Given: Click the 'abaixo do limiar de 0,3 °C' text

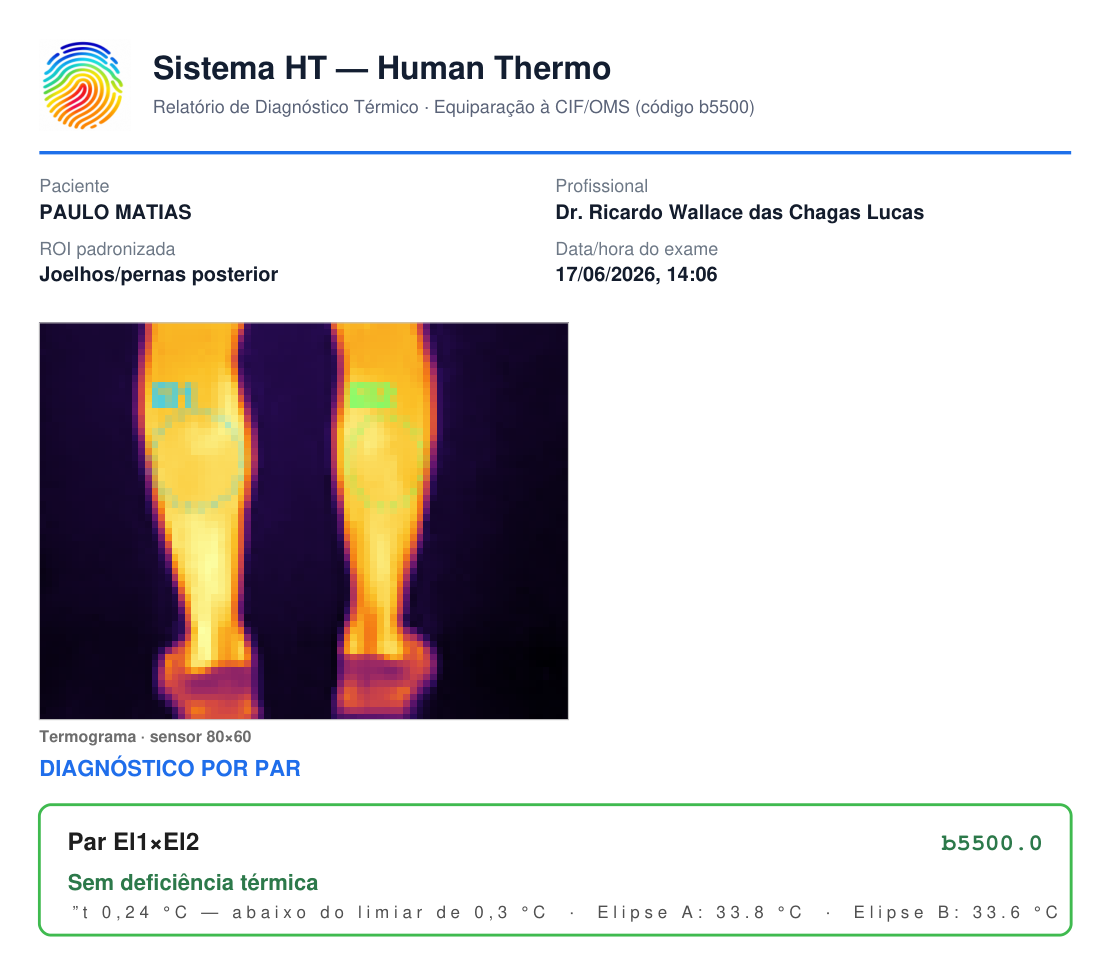Looking at the screenshot, I should (389, 913).
